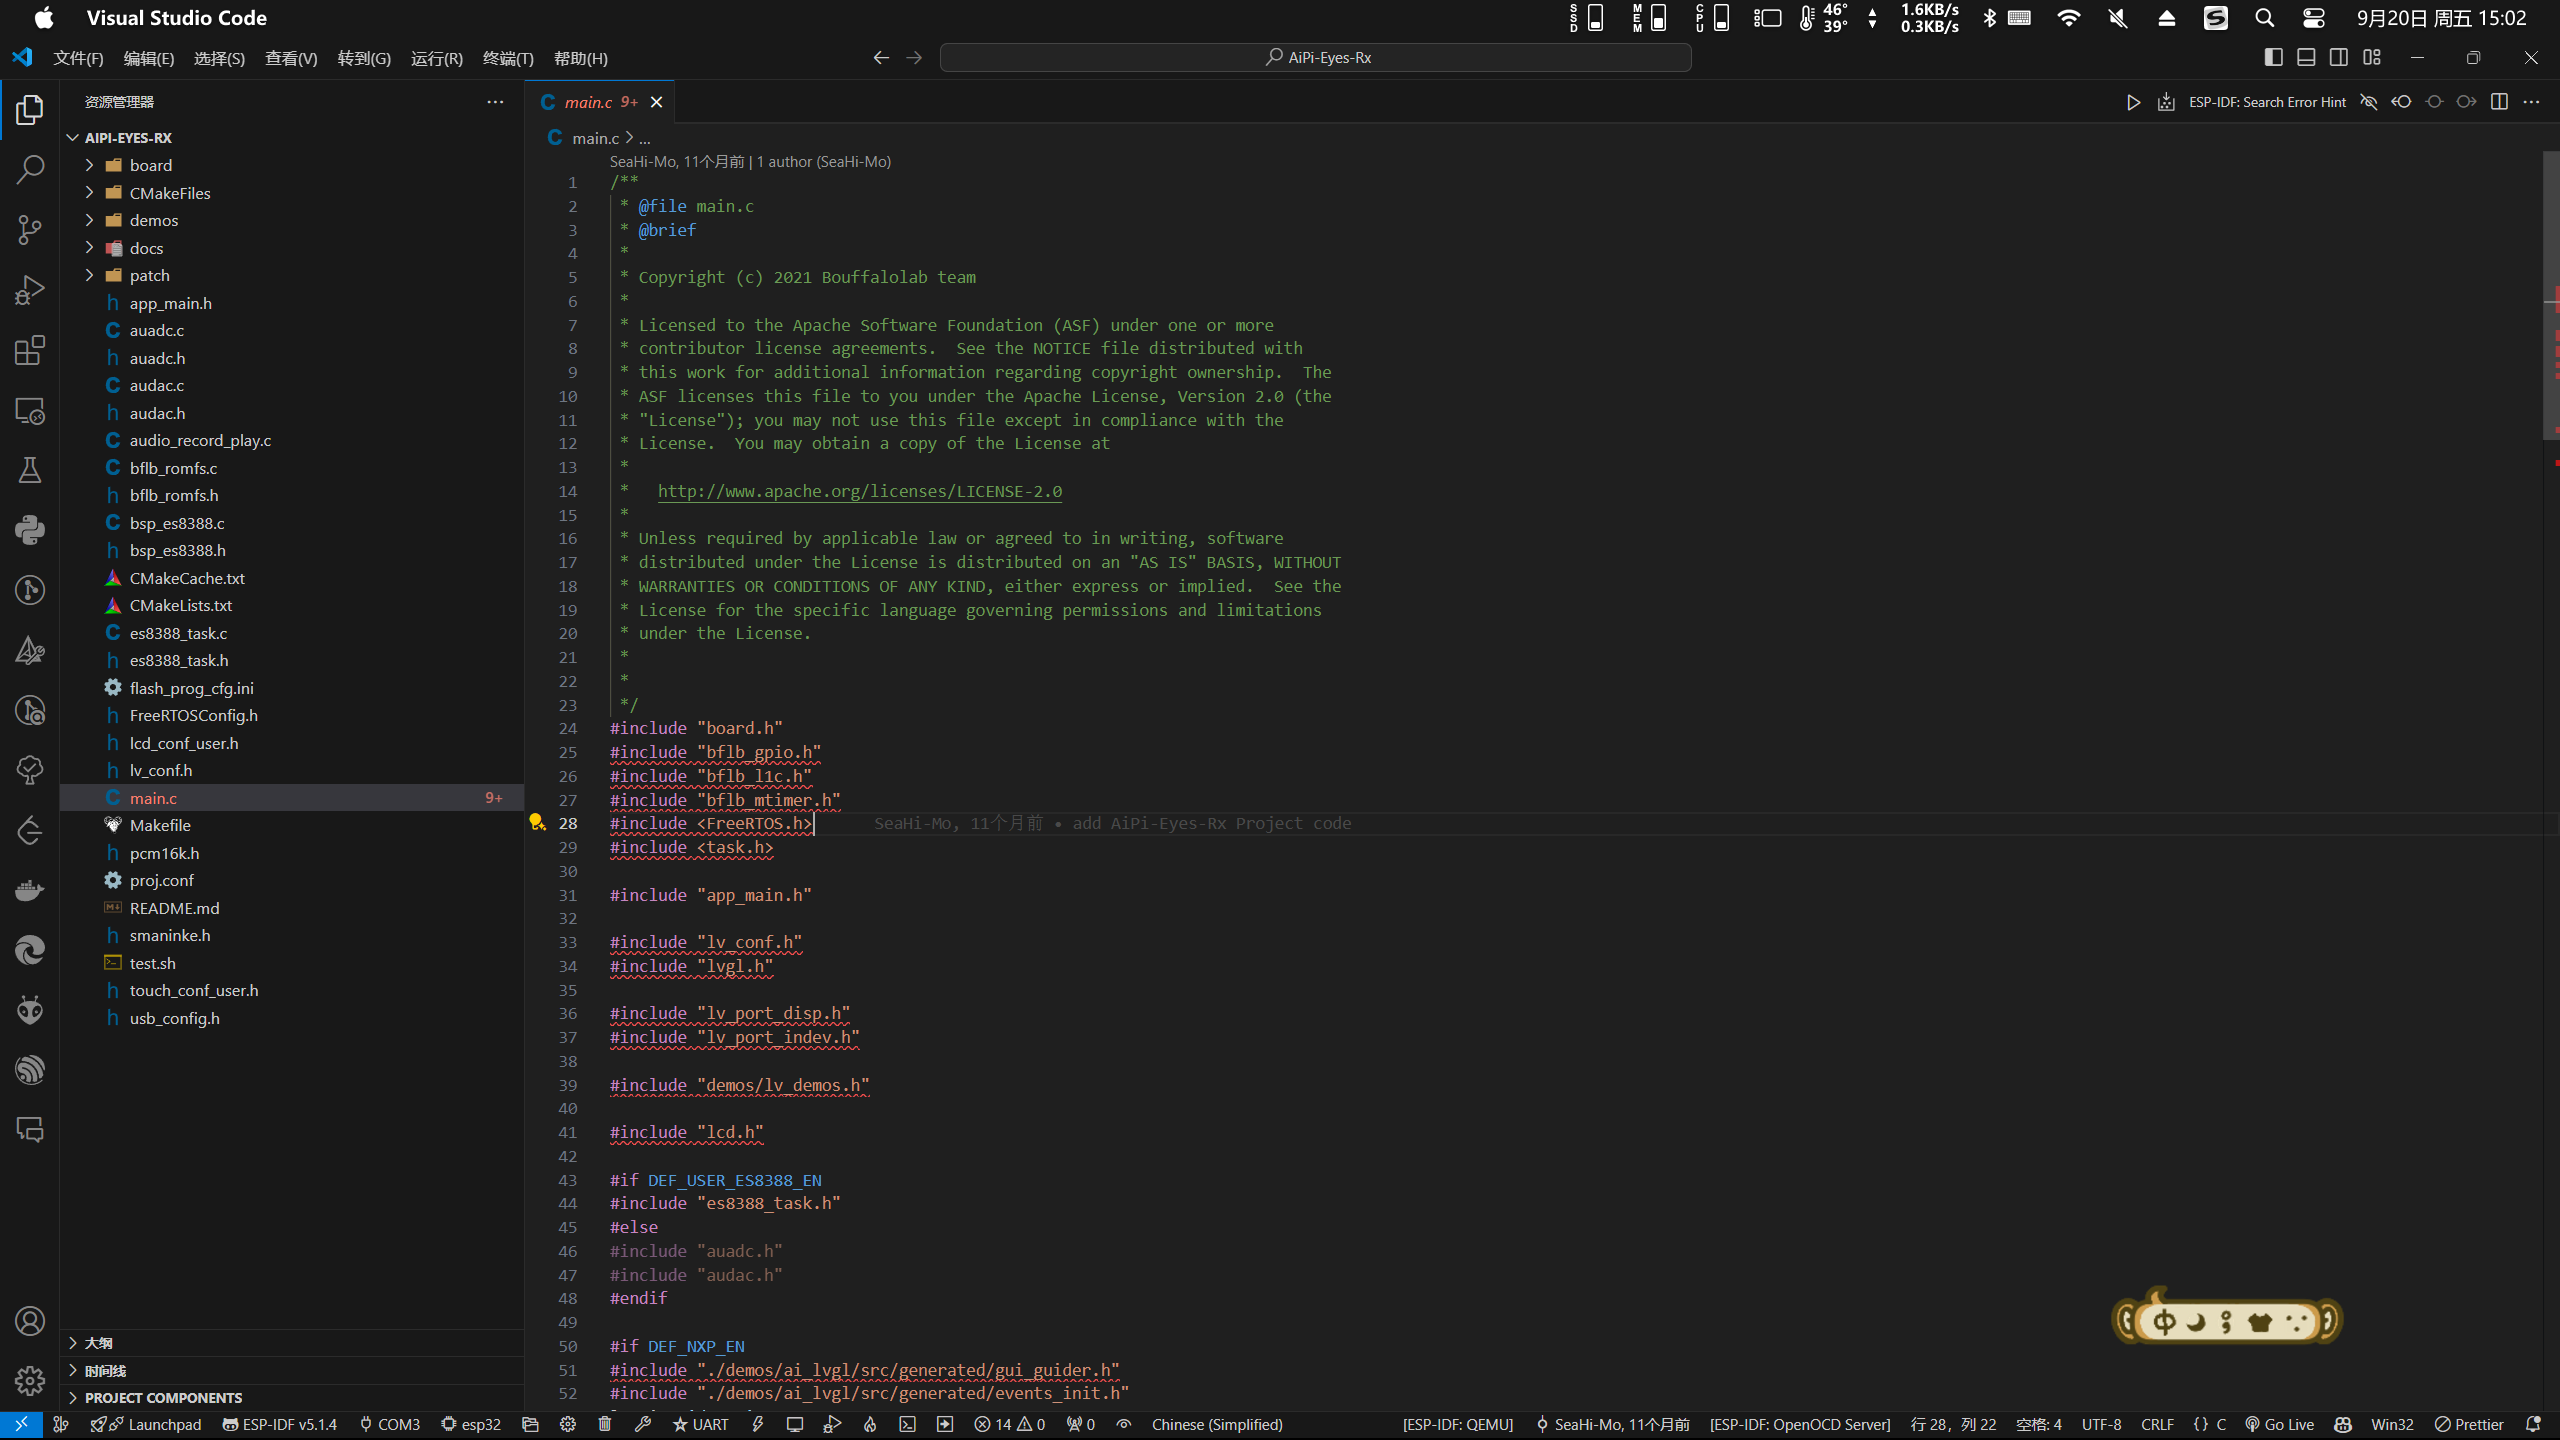Image resolution: width=2560 pixels, height=1440 pixels.
Task: Select the main.c editor tab
Action: pyautogui.click(x=599, y=102)
